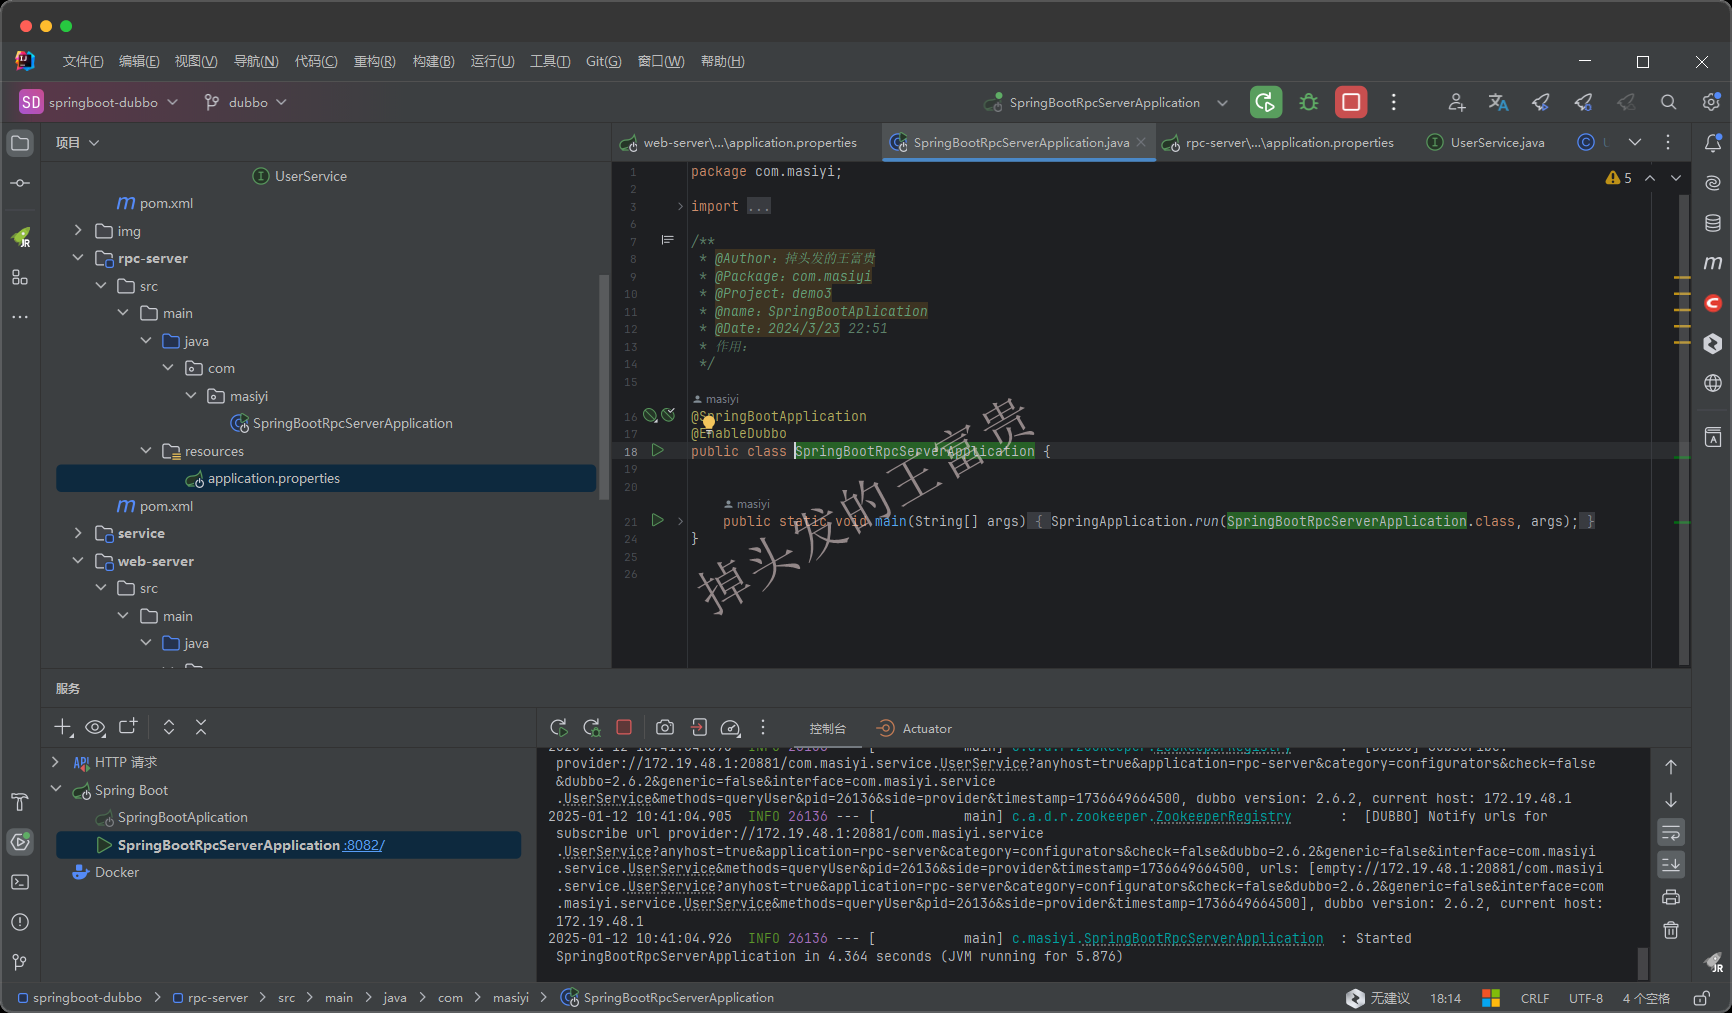Open the 重构(R) menu
The image size is (1732, 1013).
[375, 61]
